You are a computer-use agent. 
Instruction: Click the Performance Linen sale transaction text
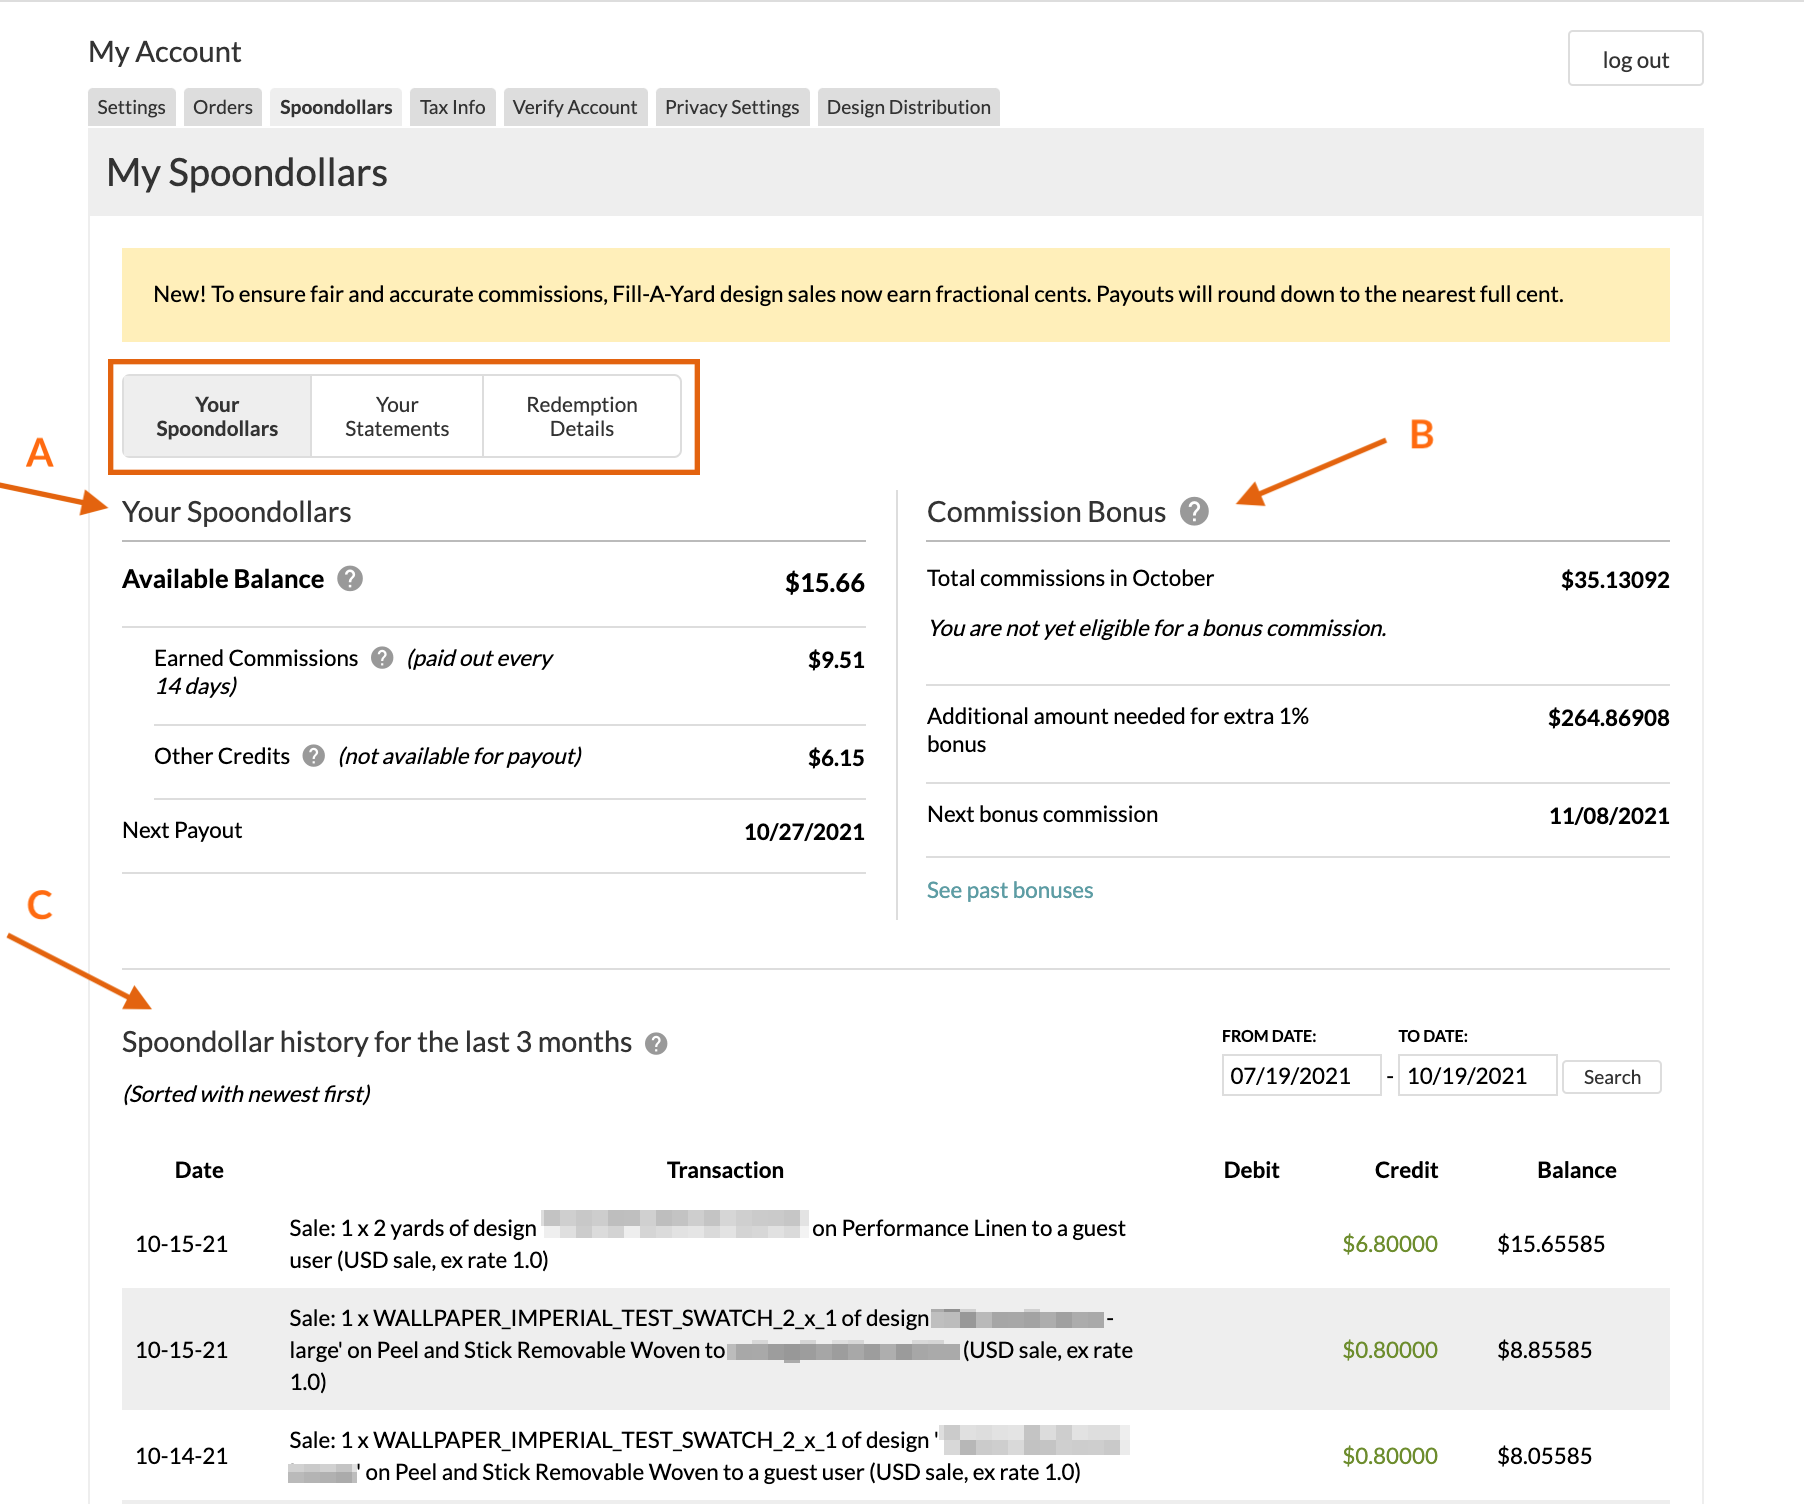click(707, 1244)
